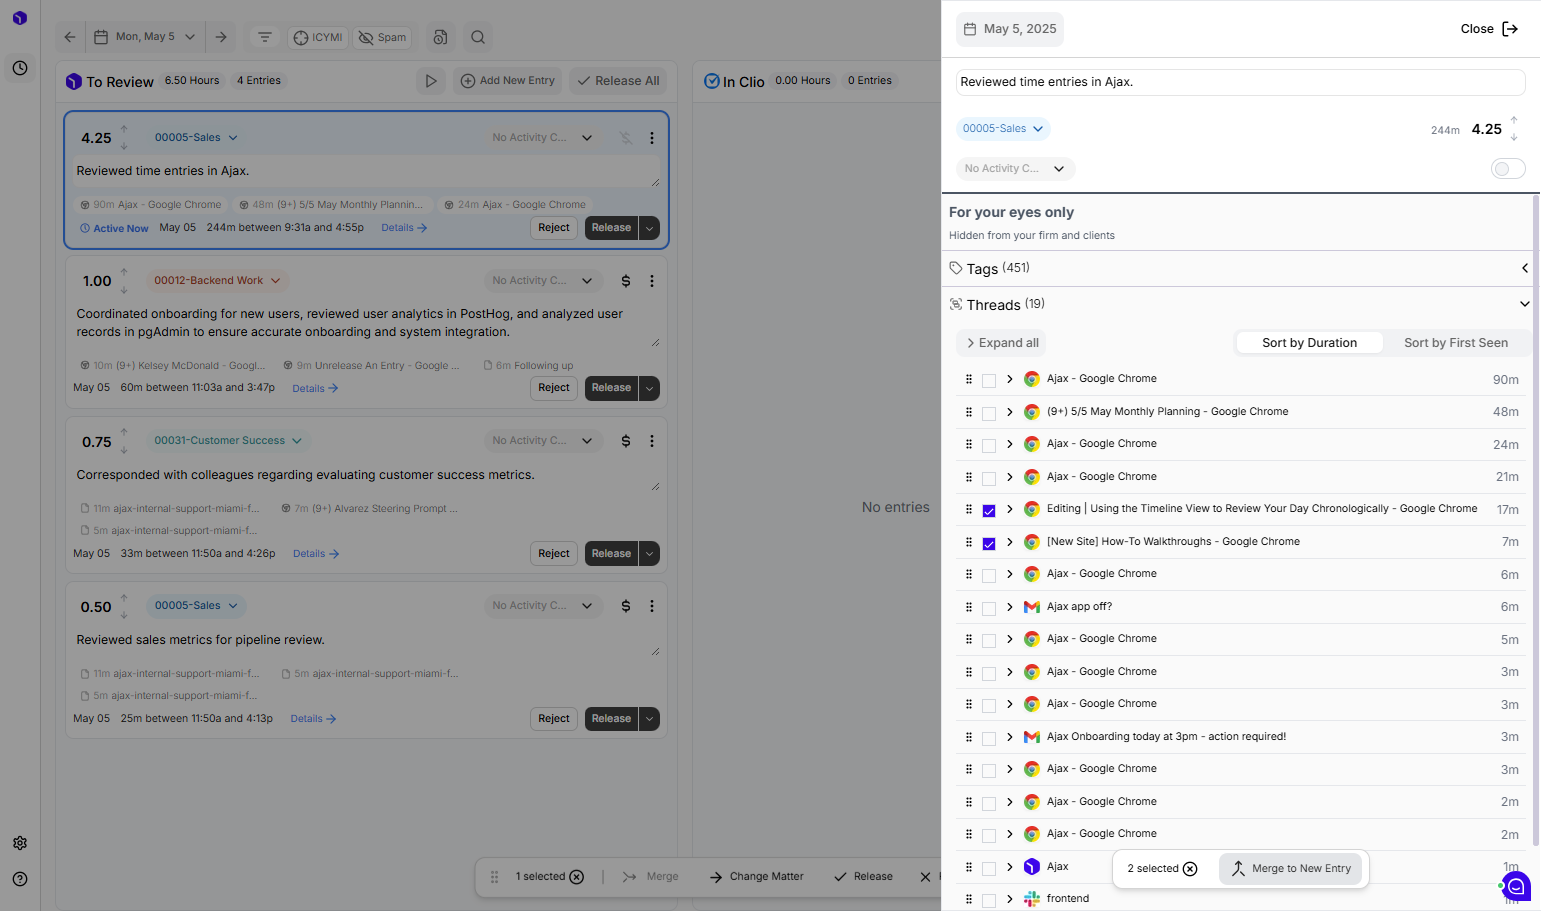Check the 5/5 May Monthly Planning thread
Viewport: 1541px width, 911px height.
tap(989, 413)
